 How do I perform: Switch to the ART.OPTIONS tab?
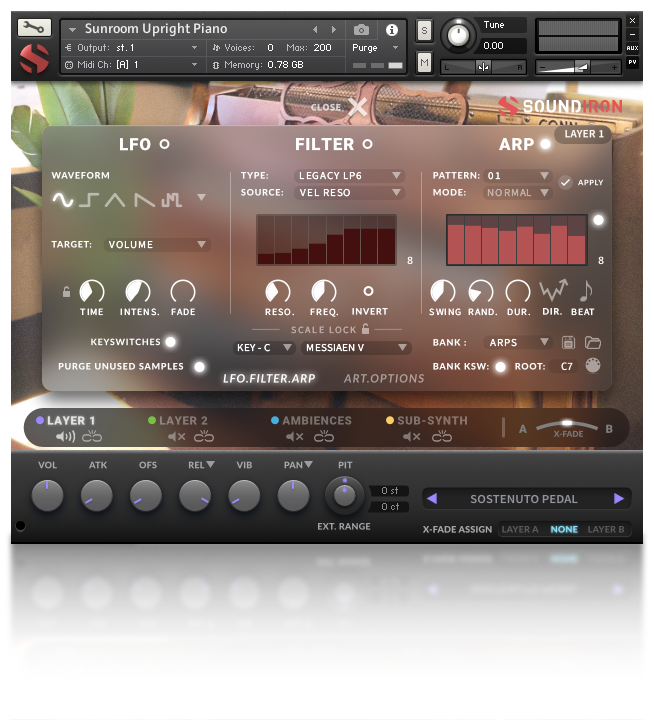[x=384, y=378]
